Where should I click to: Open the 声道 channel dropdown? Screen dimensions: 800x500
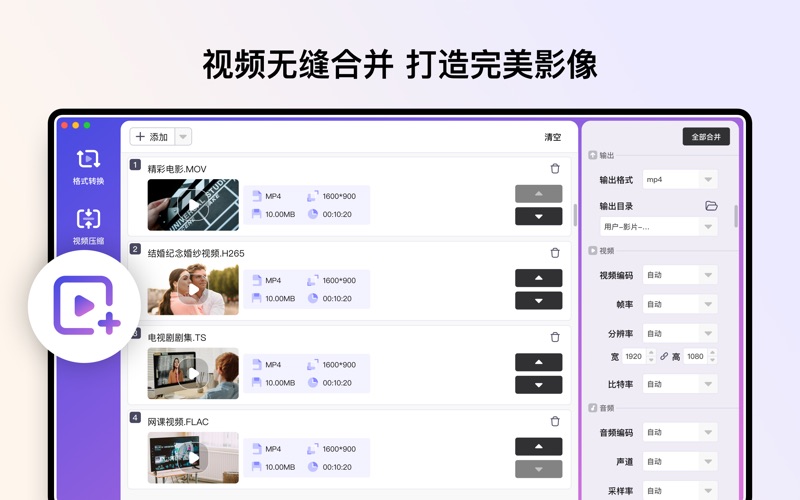coord(680,461)
